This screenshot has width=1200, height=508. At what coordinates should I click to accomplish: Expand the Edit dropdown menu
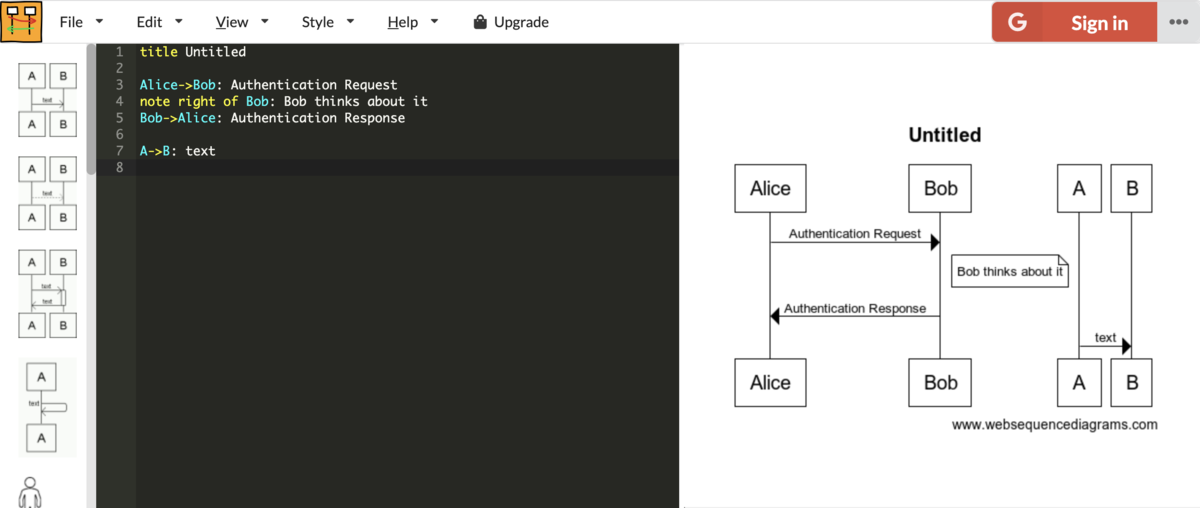(x=159, y=21)
